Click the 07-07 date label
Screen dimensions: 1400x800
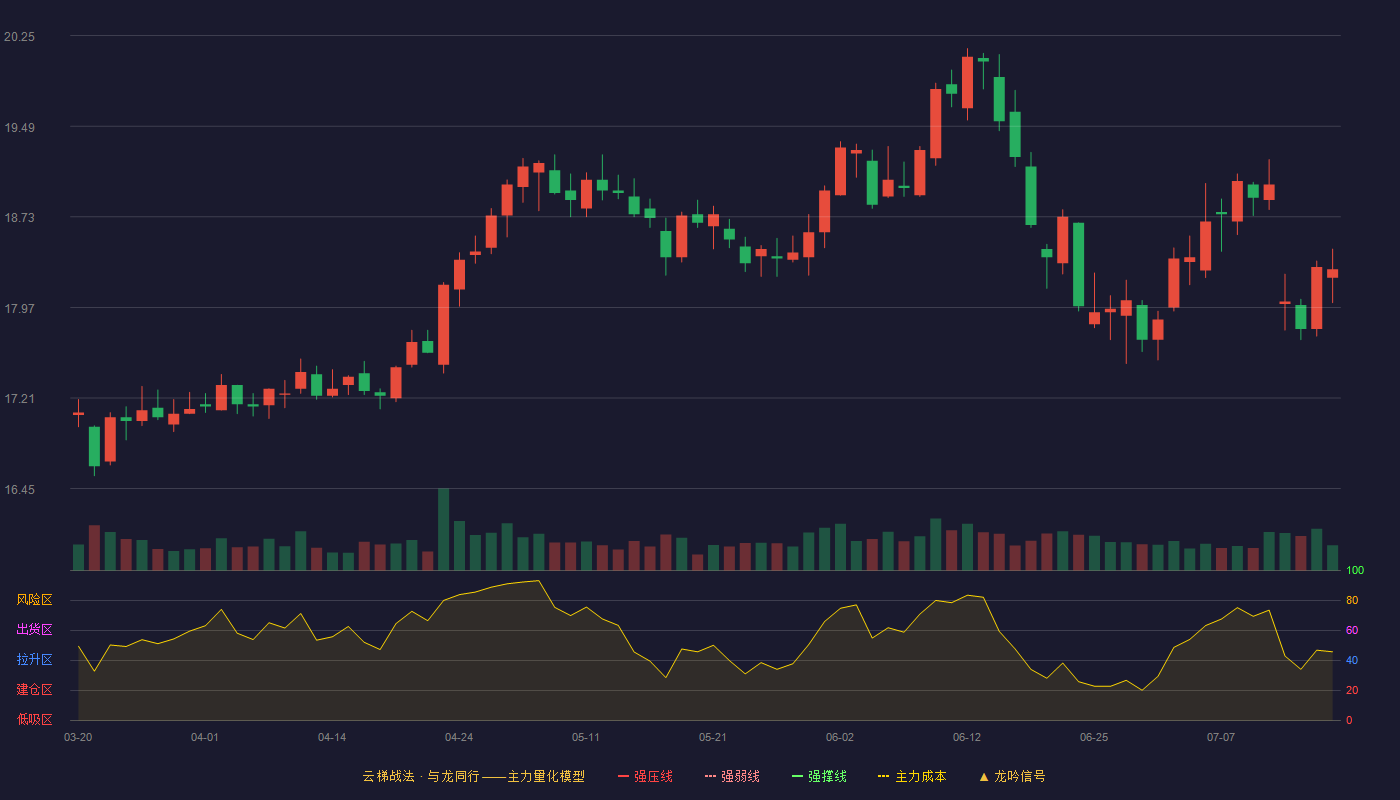click(1221, 737)
